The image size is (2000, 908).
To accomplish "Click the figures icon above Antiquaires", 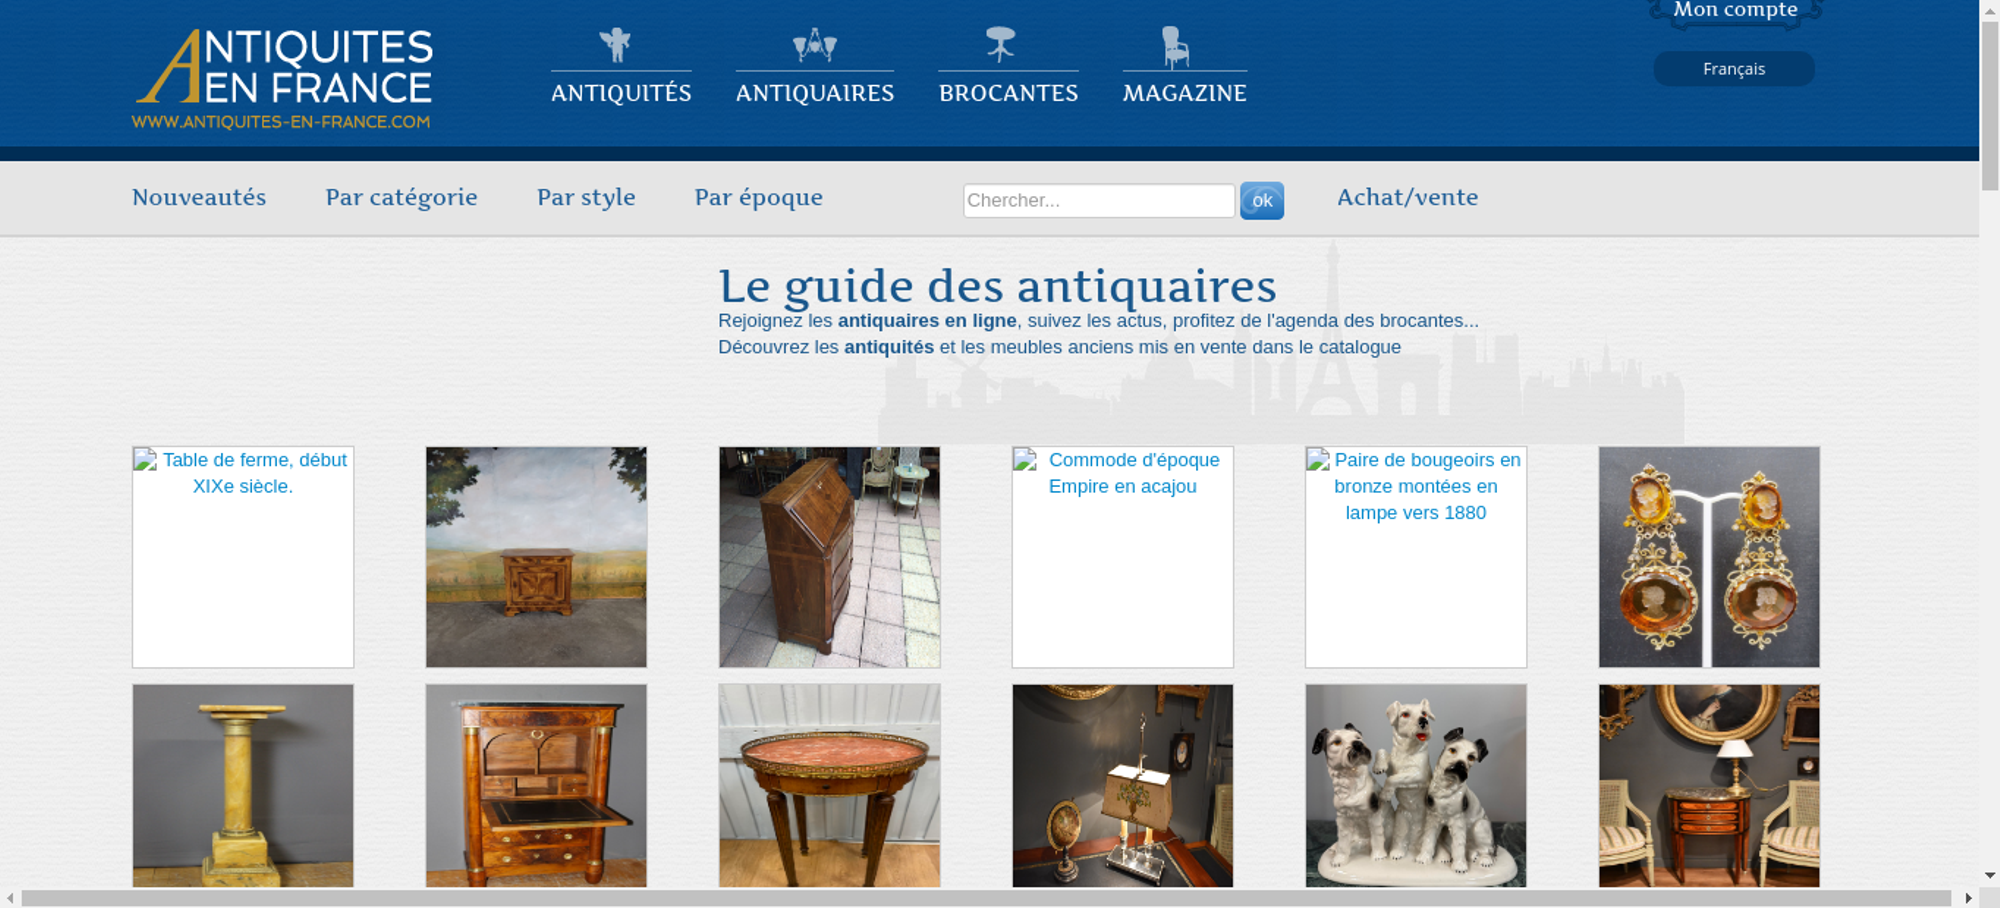I will [814, 45].
